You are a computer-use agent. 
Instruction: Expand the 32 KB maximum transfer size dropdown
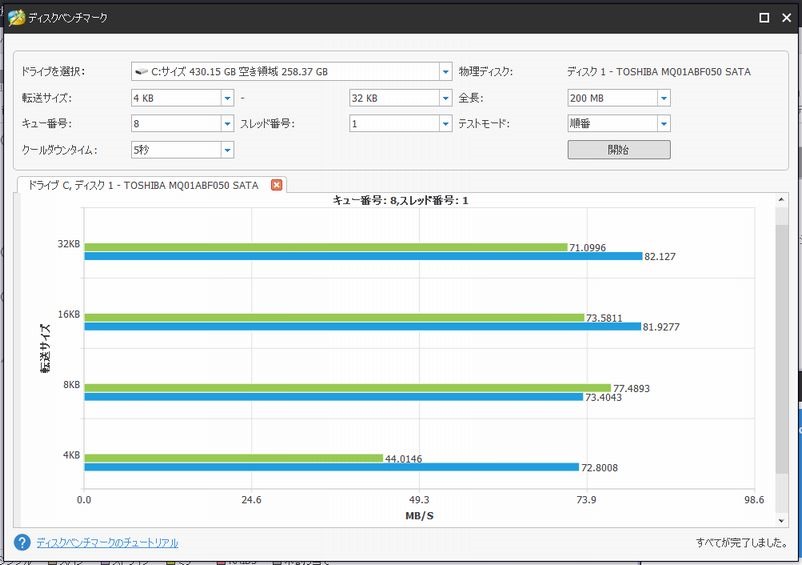pyautogui.click(x=445, y=98)
